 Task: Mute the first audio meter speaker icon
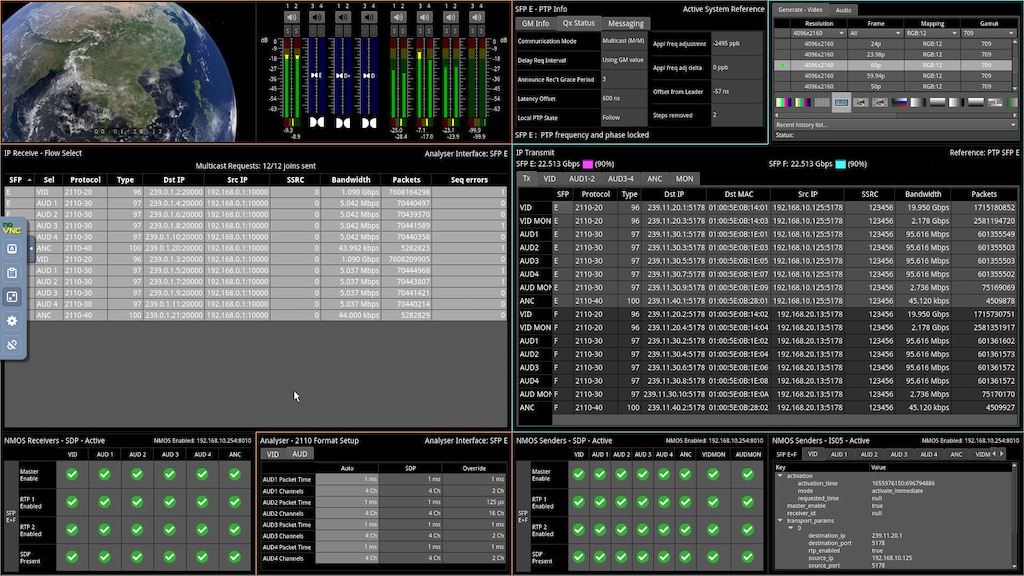tap(291, 18)
